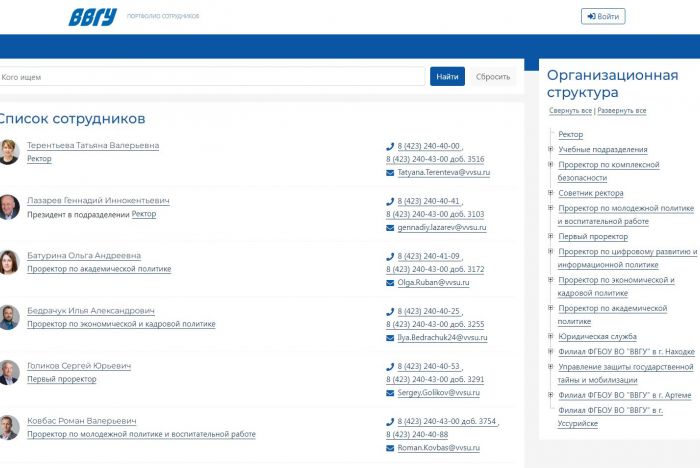Click the ВВГУ logo in header

(x=92, y=16)
